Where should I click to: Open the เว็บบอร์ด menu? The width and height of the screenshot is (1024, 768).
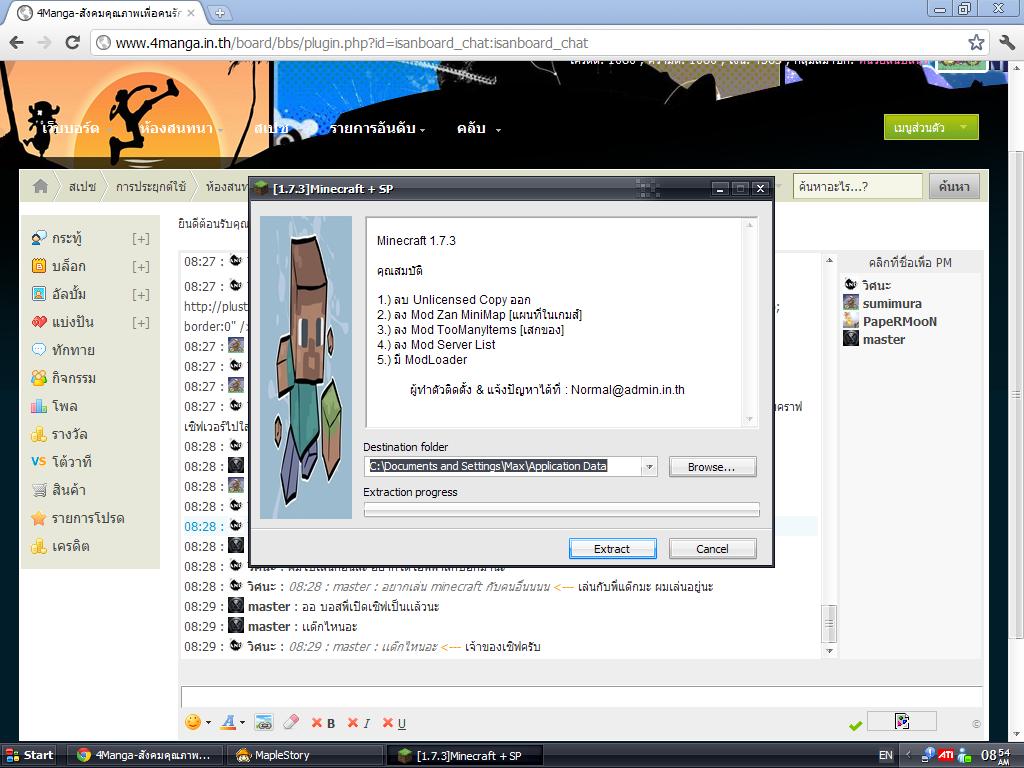[71, 129]
